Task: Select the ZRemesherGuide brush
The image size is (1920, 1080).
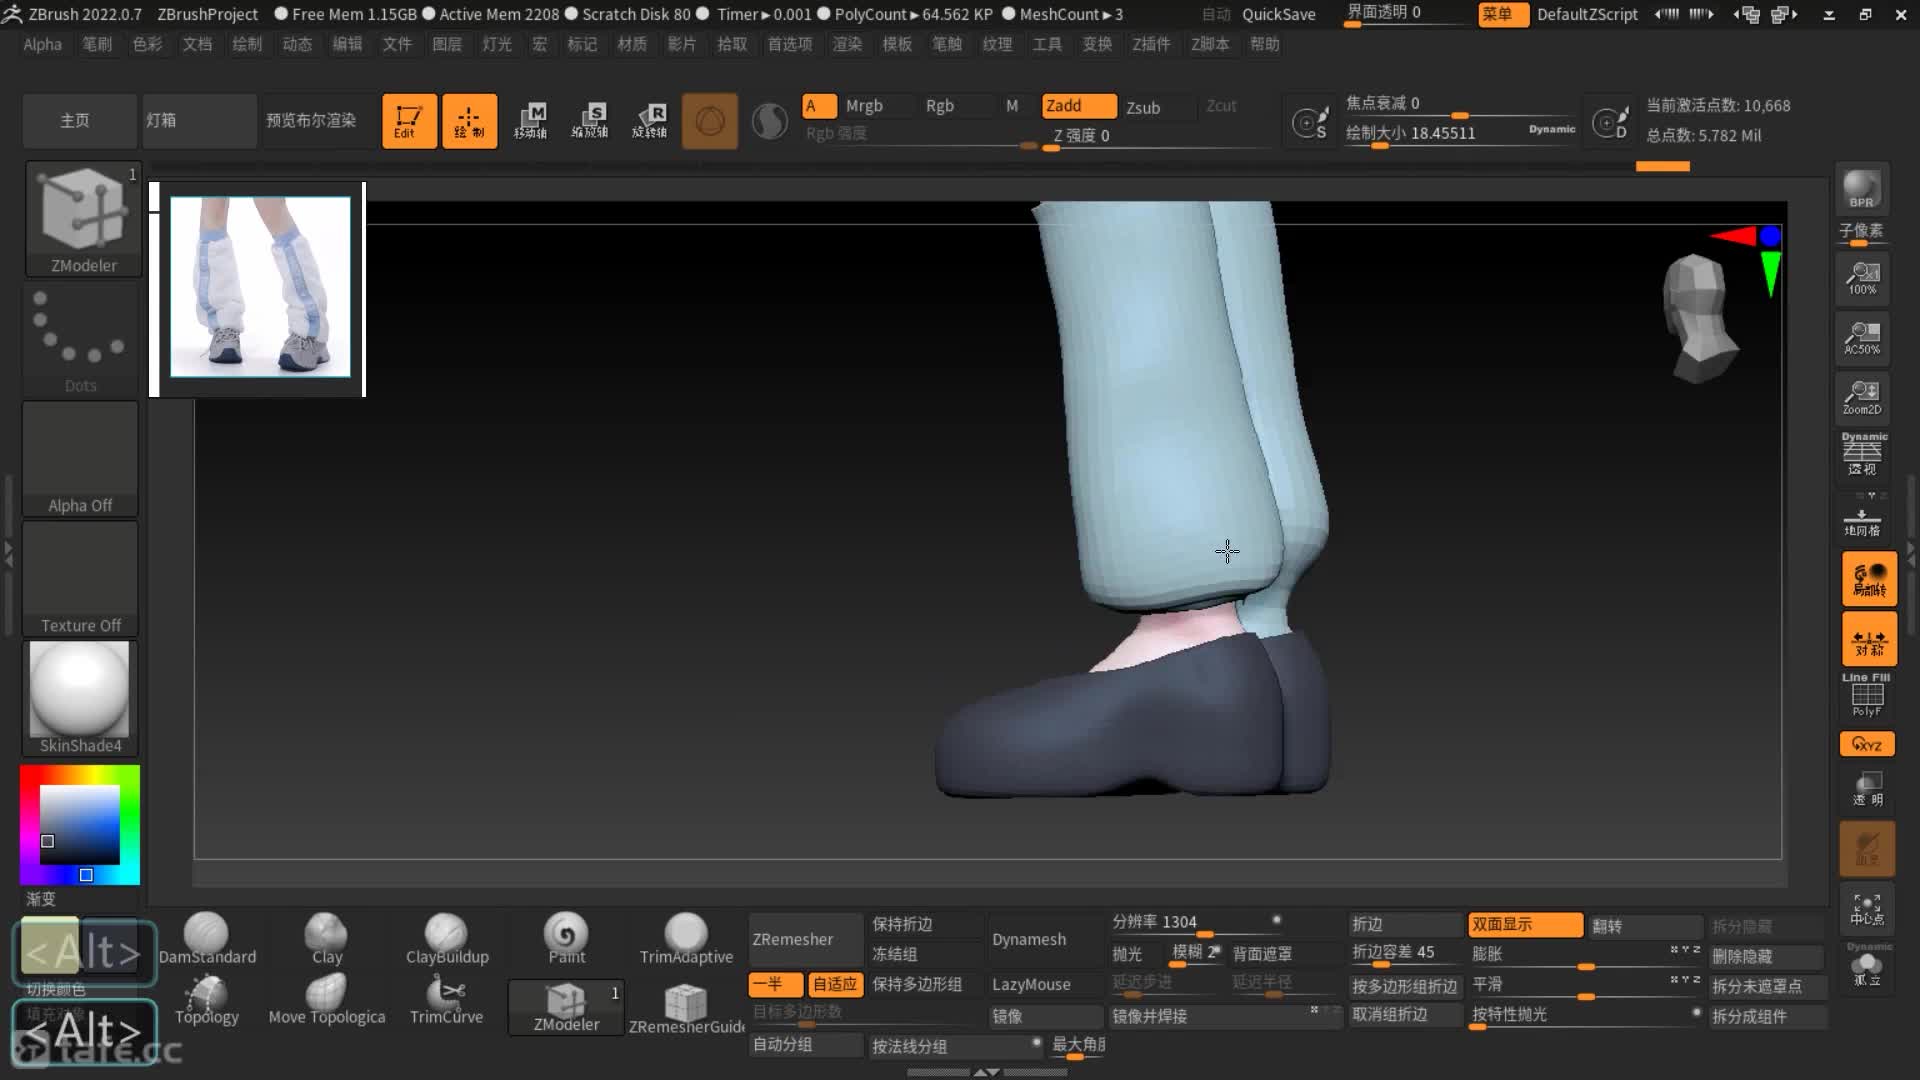Action: click(x=686, y=1008)
